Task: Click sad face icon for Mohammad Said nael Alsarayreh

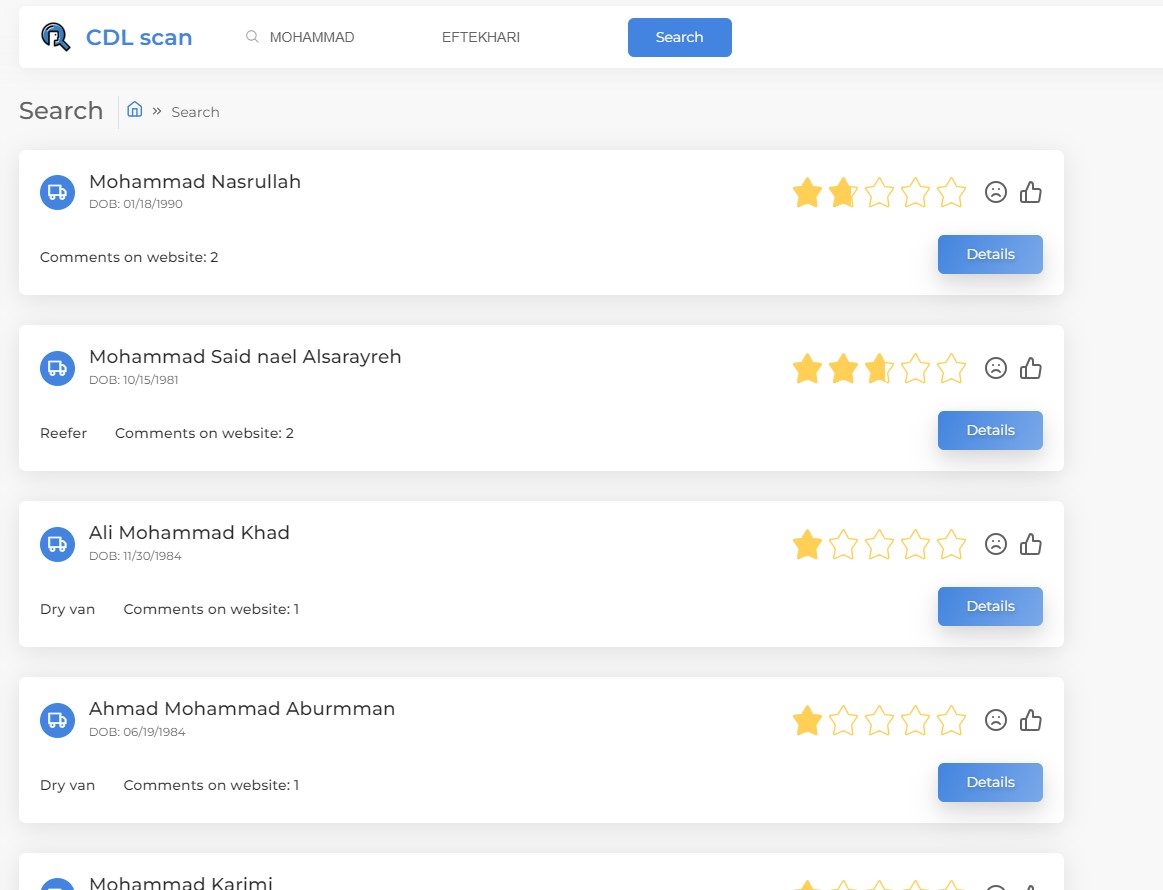Action: click(x=996, y=368)
